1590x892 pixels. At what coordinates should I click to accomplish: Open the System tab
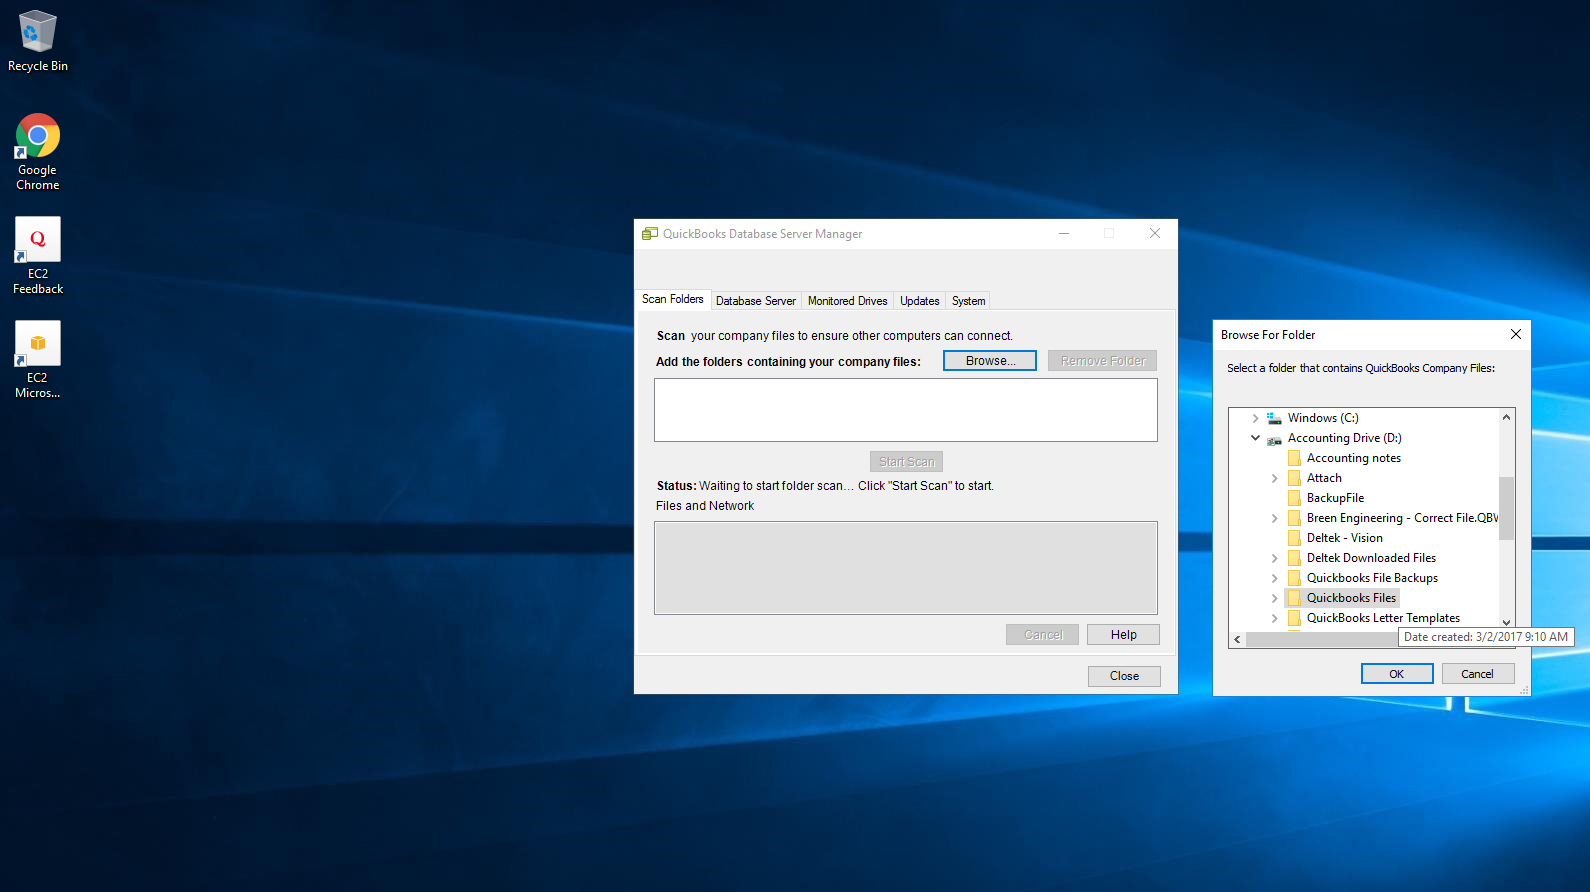coord(969,301)
